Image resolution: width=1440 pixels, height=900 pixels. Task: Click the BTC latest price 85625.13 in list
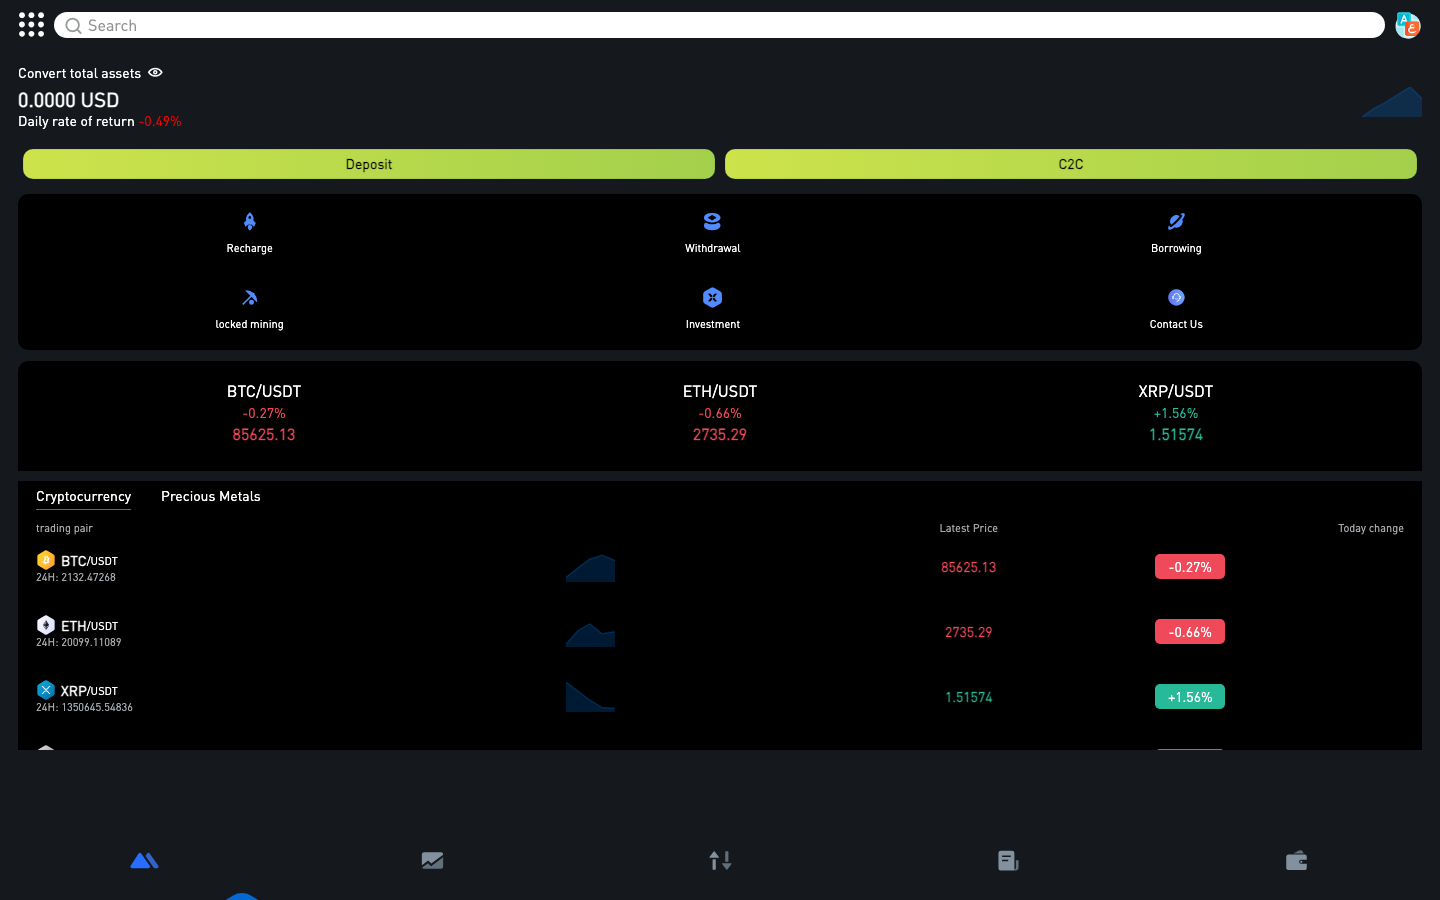coord(969,567)
